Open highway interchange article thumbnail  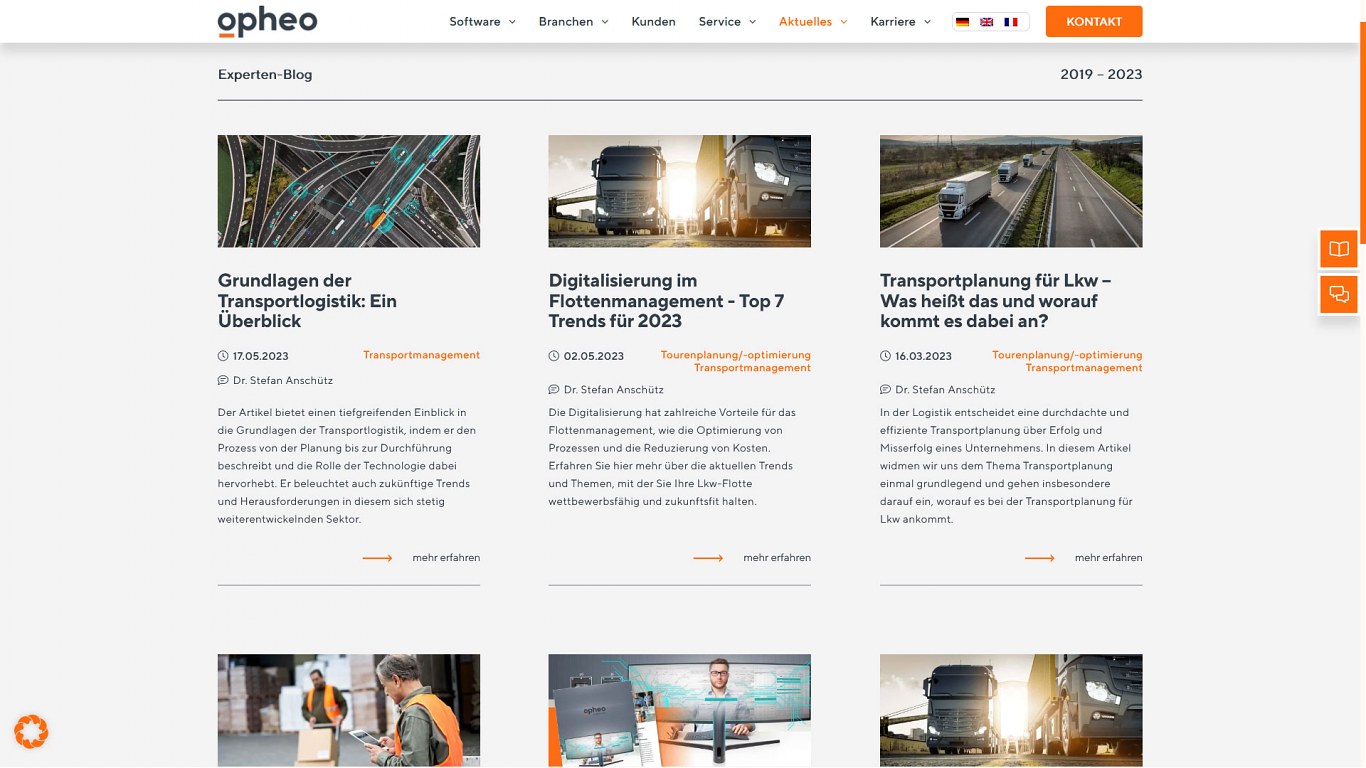(x=349, y=191)
